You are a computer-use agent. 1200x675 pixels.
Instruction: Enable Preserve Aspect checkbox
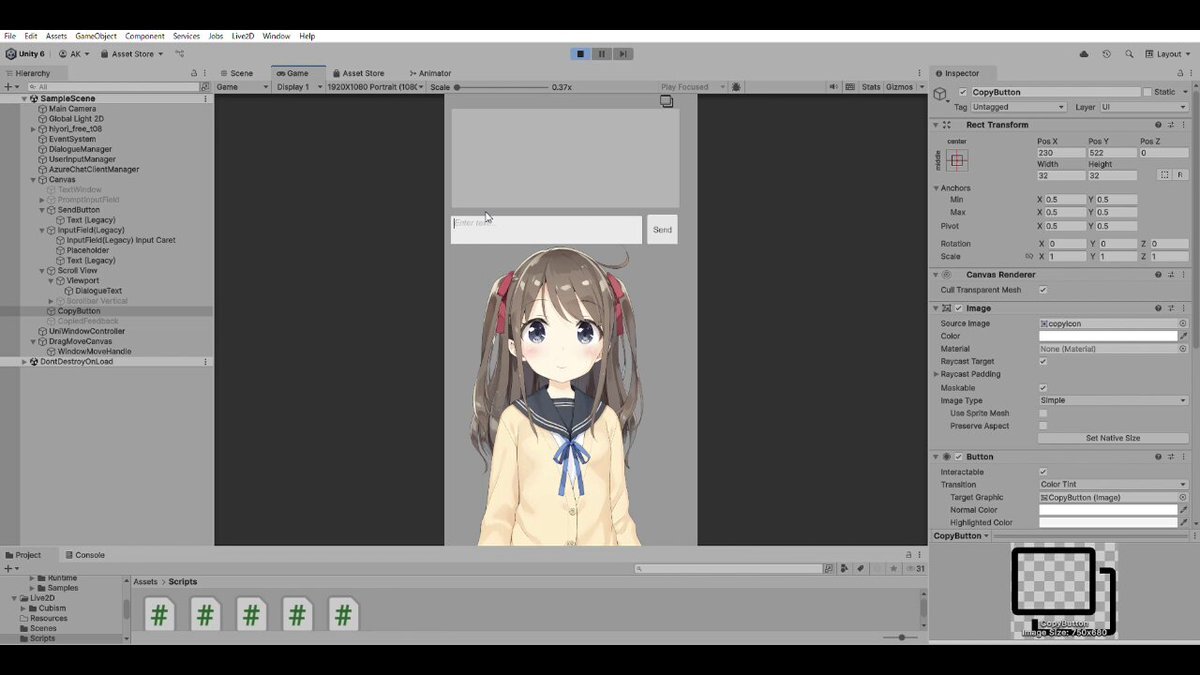click(x=1043, y=426)
